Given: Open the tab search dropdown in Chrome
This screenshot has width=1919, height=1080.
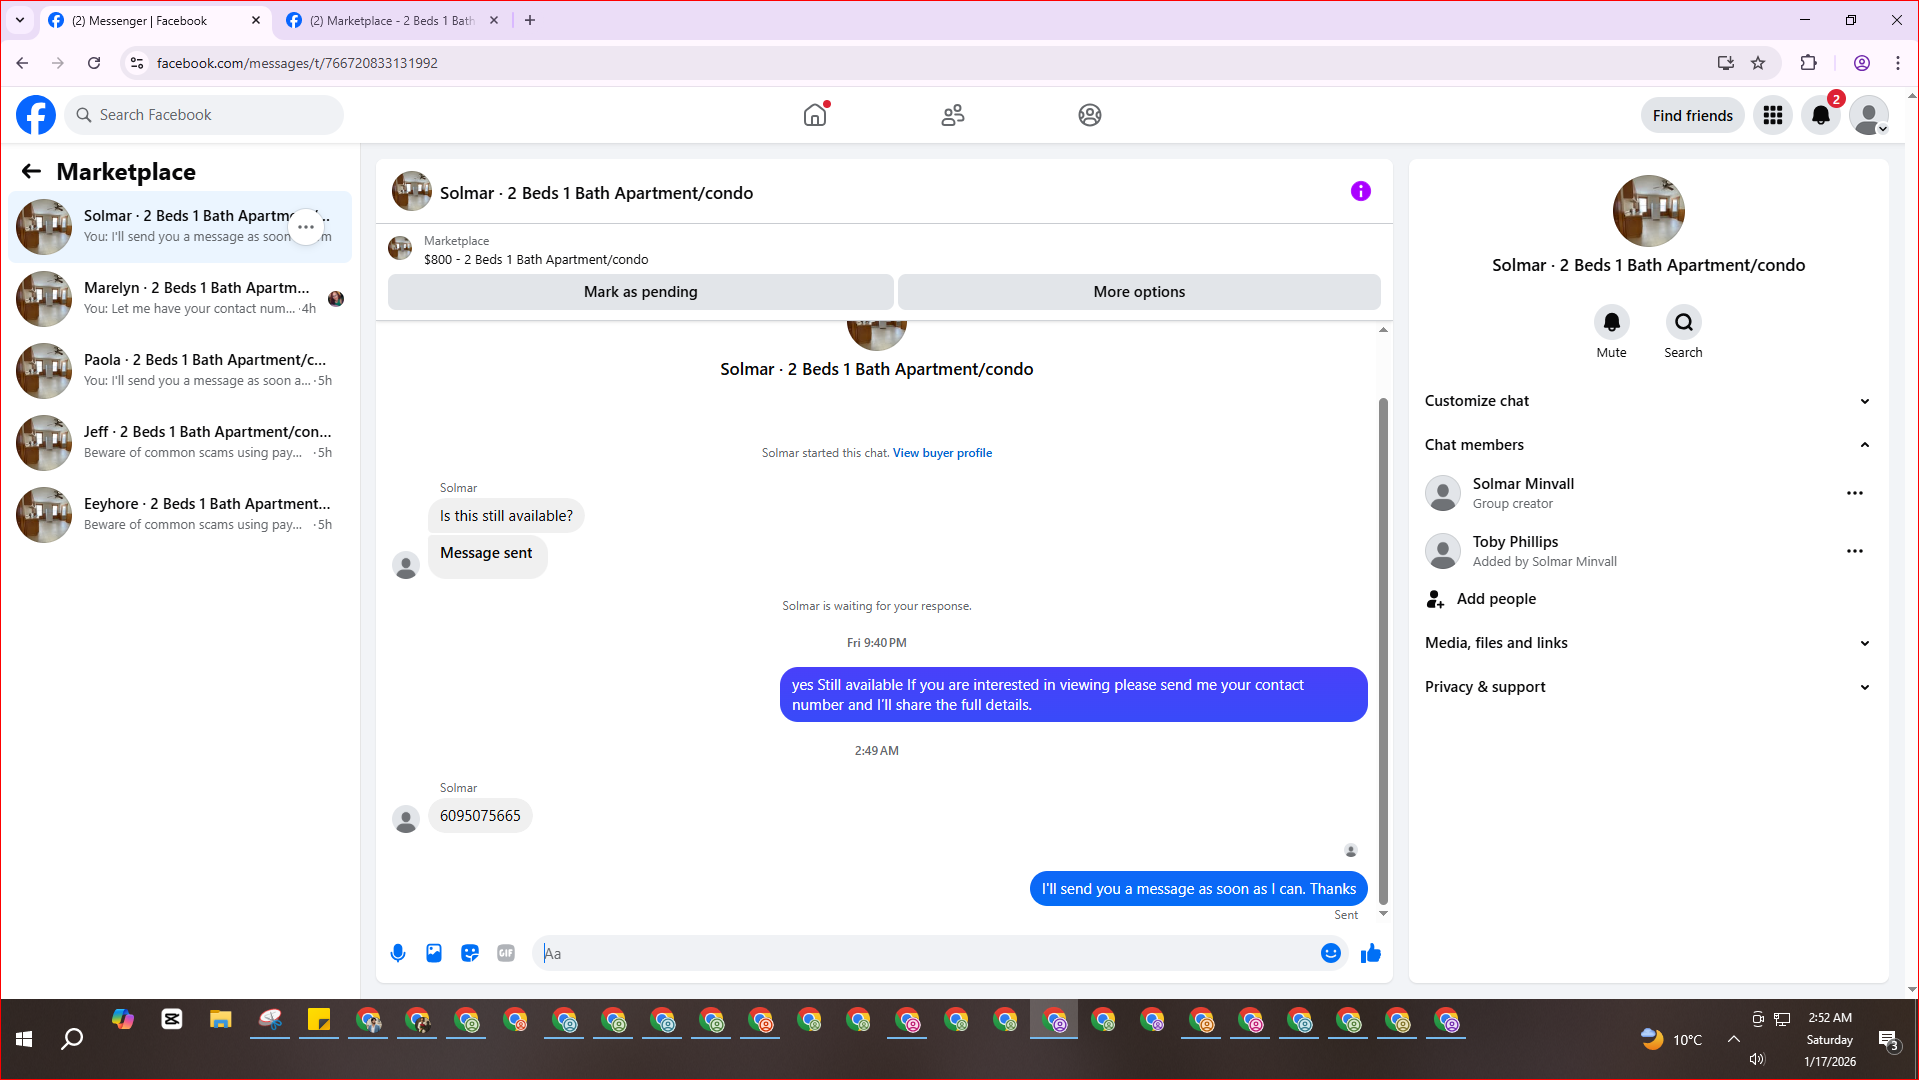Looking at the screenshot, I should pos(20,20).
